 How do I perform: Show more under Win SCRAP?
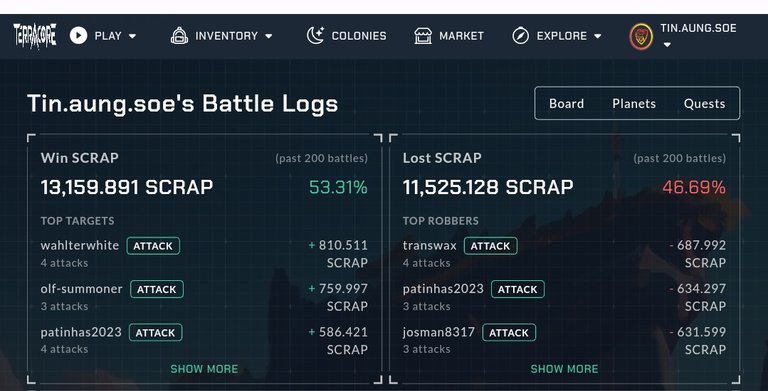point(204,369)
